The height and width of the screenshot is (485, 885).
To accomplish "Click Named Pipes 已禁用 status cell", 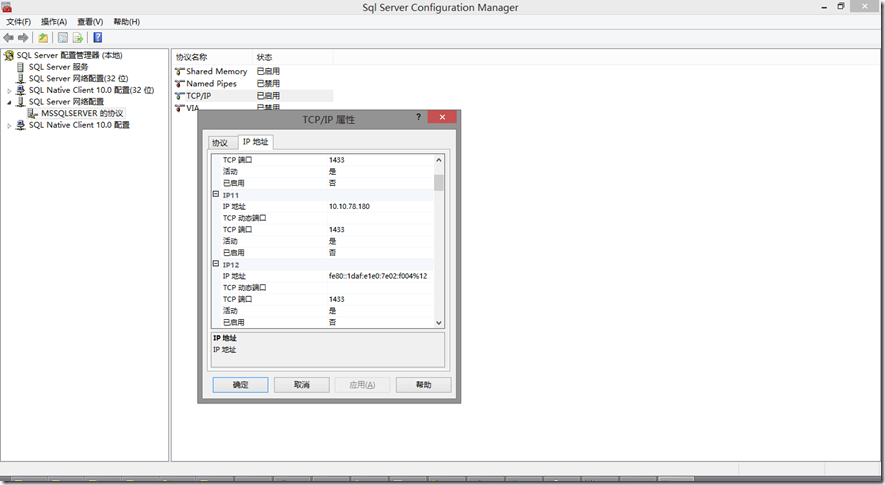I will [269, 84].
